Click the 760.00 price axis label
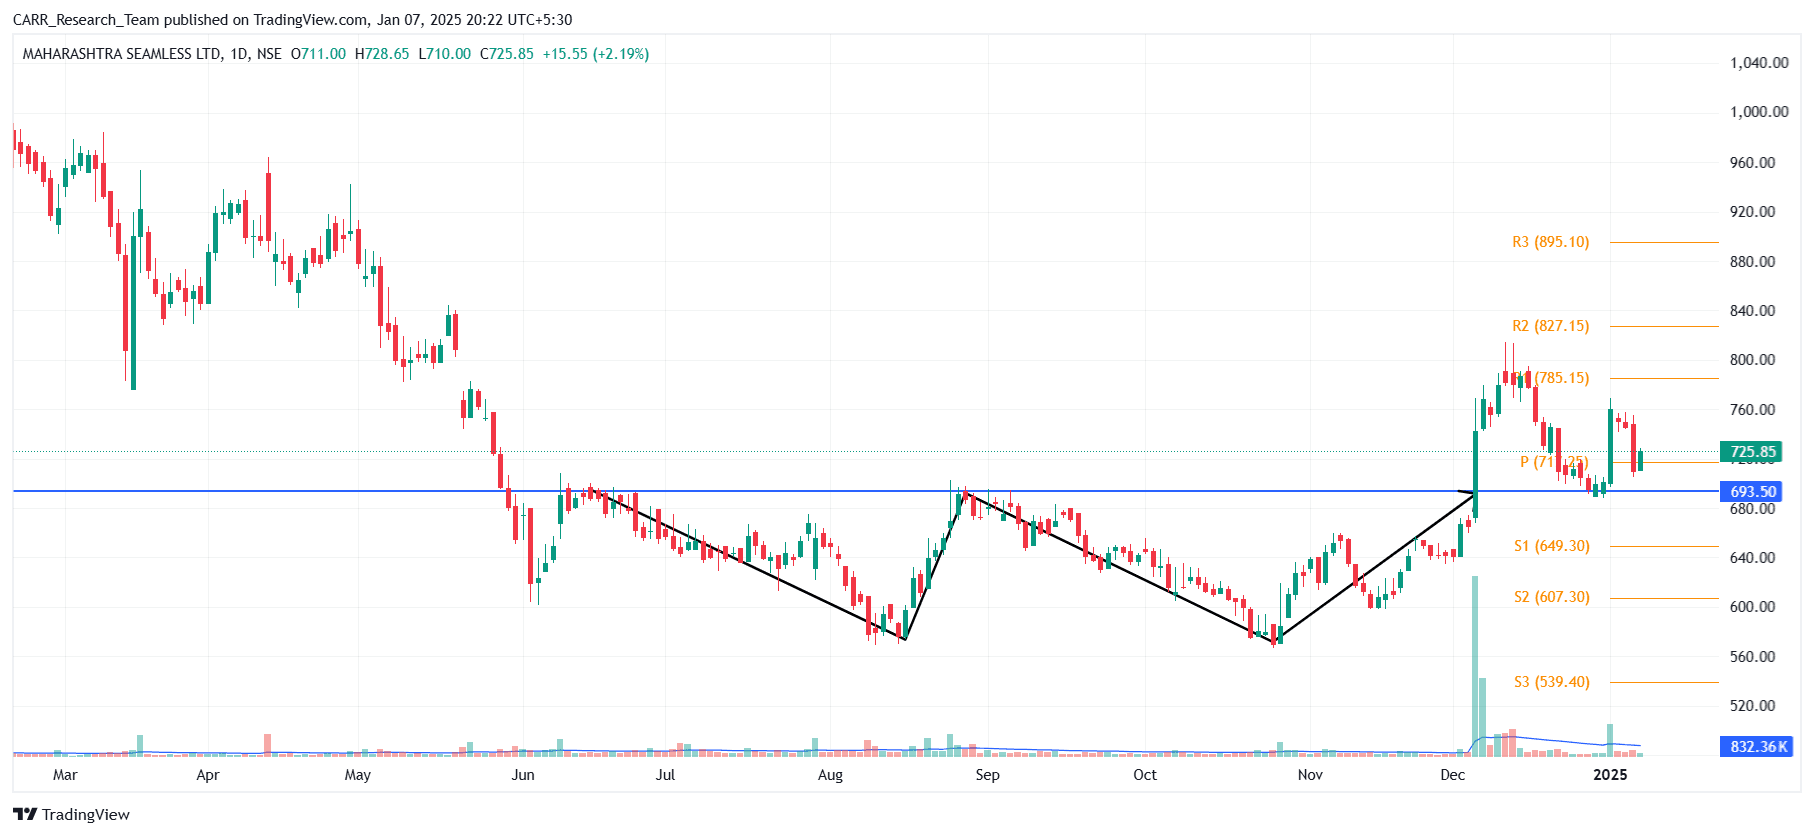Image resolution: width=1814 pixels, height=836 pixels. [x=1752, y=410]
